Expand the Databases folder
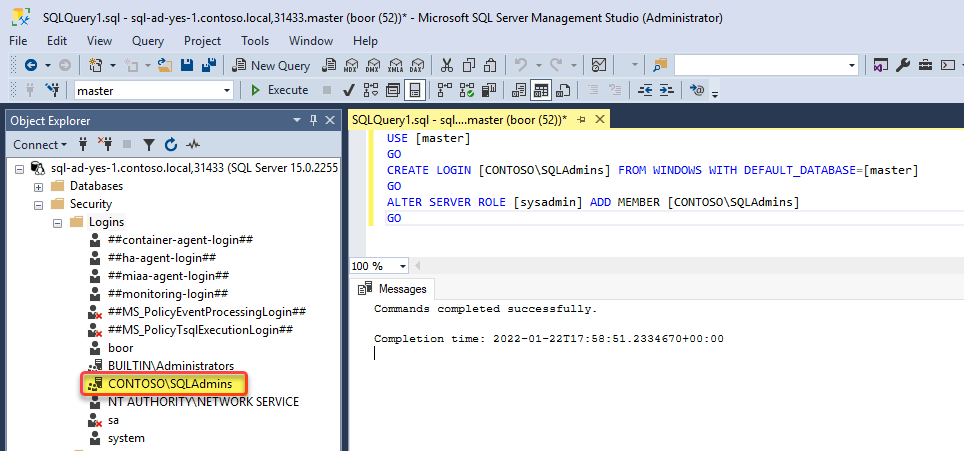The image size is (964, 451). pos(38,186)
